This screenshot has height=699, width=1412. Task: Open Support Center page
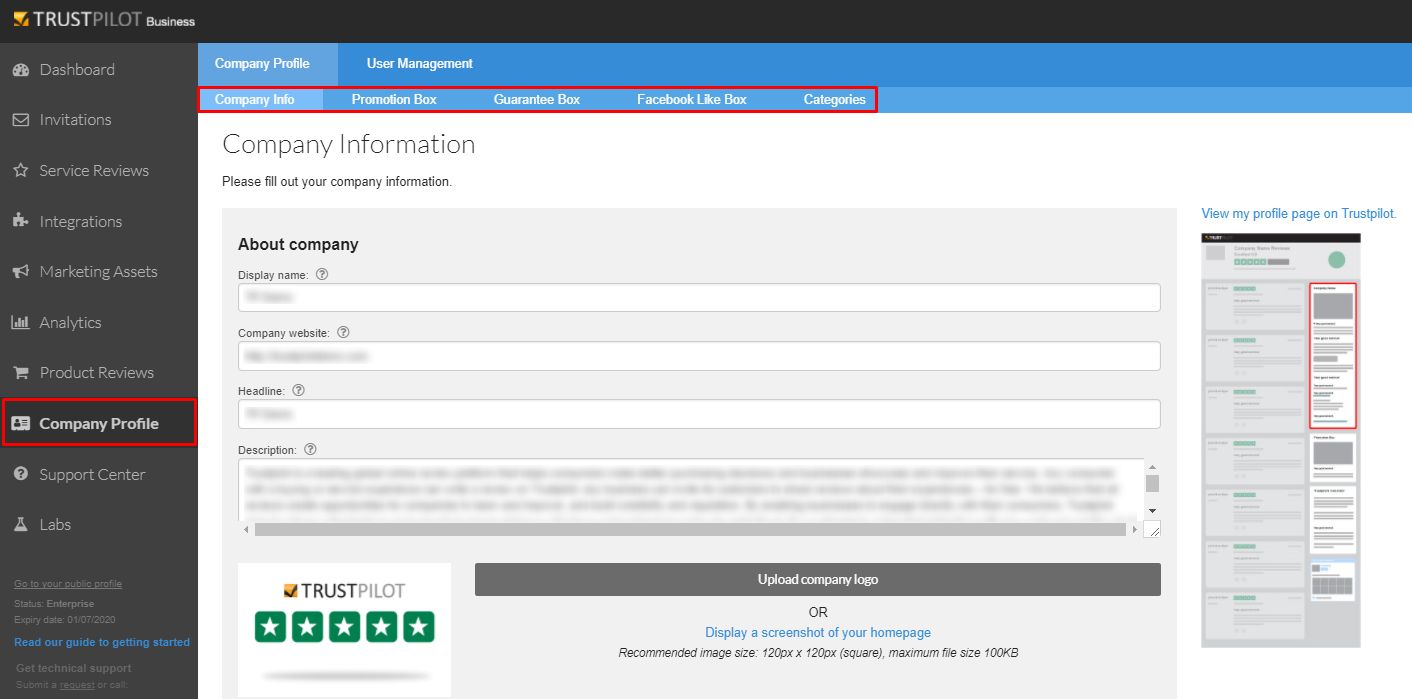coord(92,474)
